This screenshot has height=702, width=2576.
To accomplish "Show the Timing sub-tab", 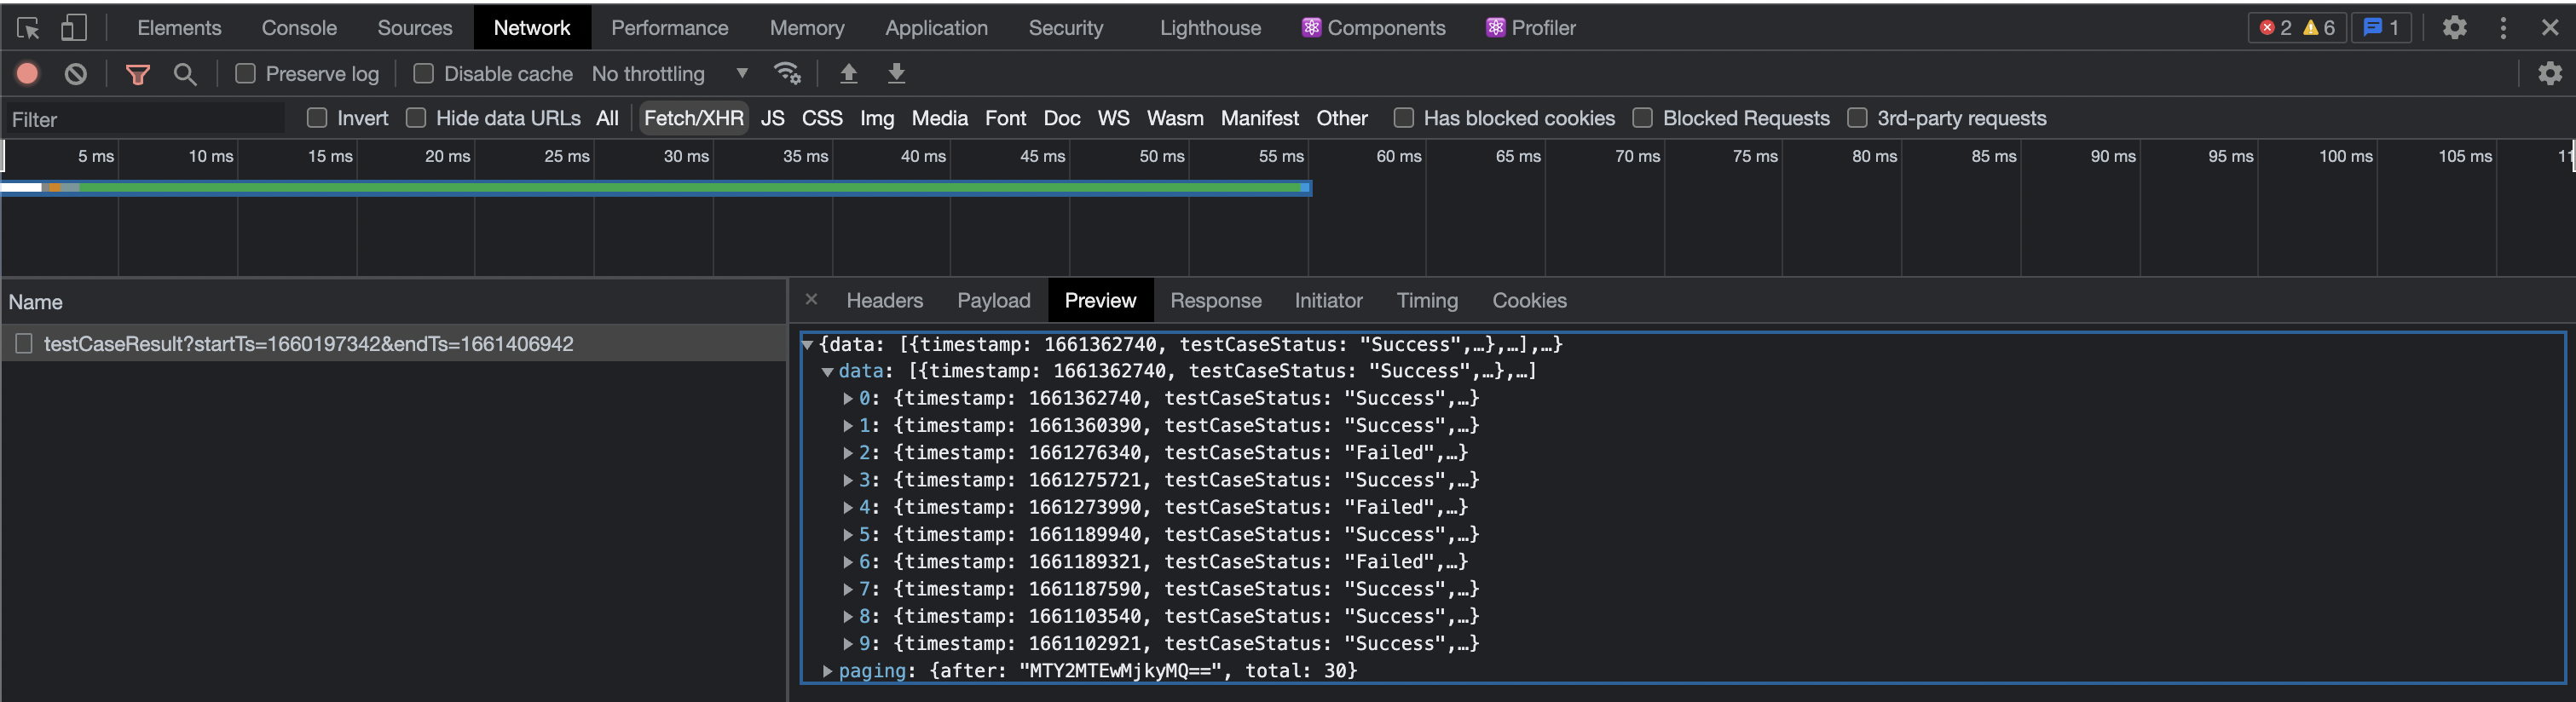I will pos(1427,300).
